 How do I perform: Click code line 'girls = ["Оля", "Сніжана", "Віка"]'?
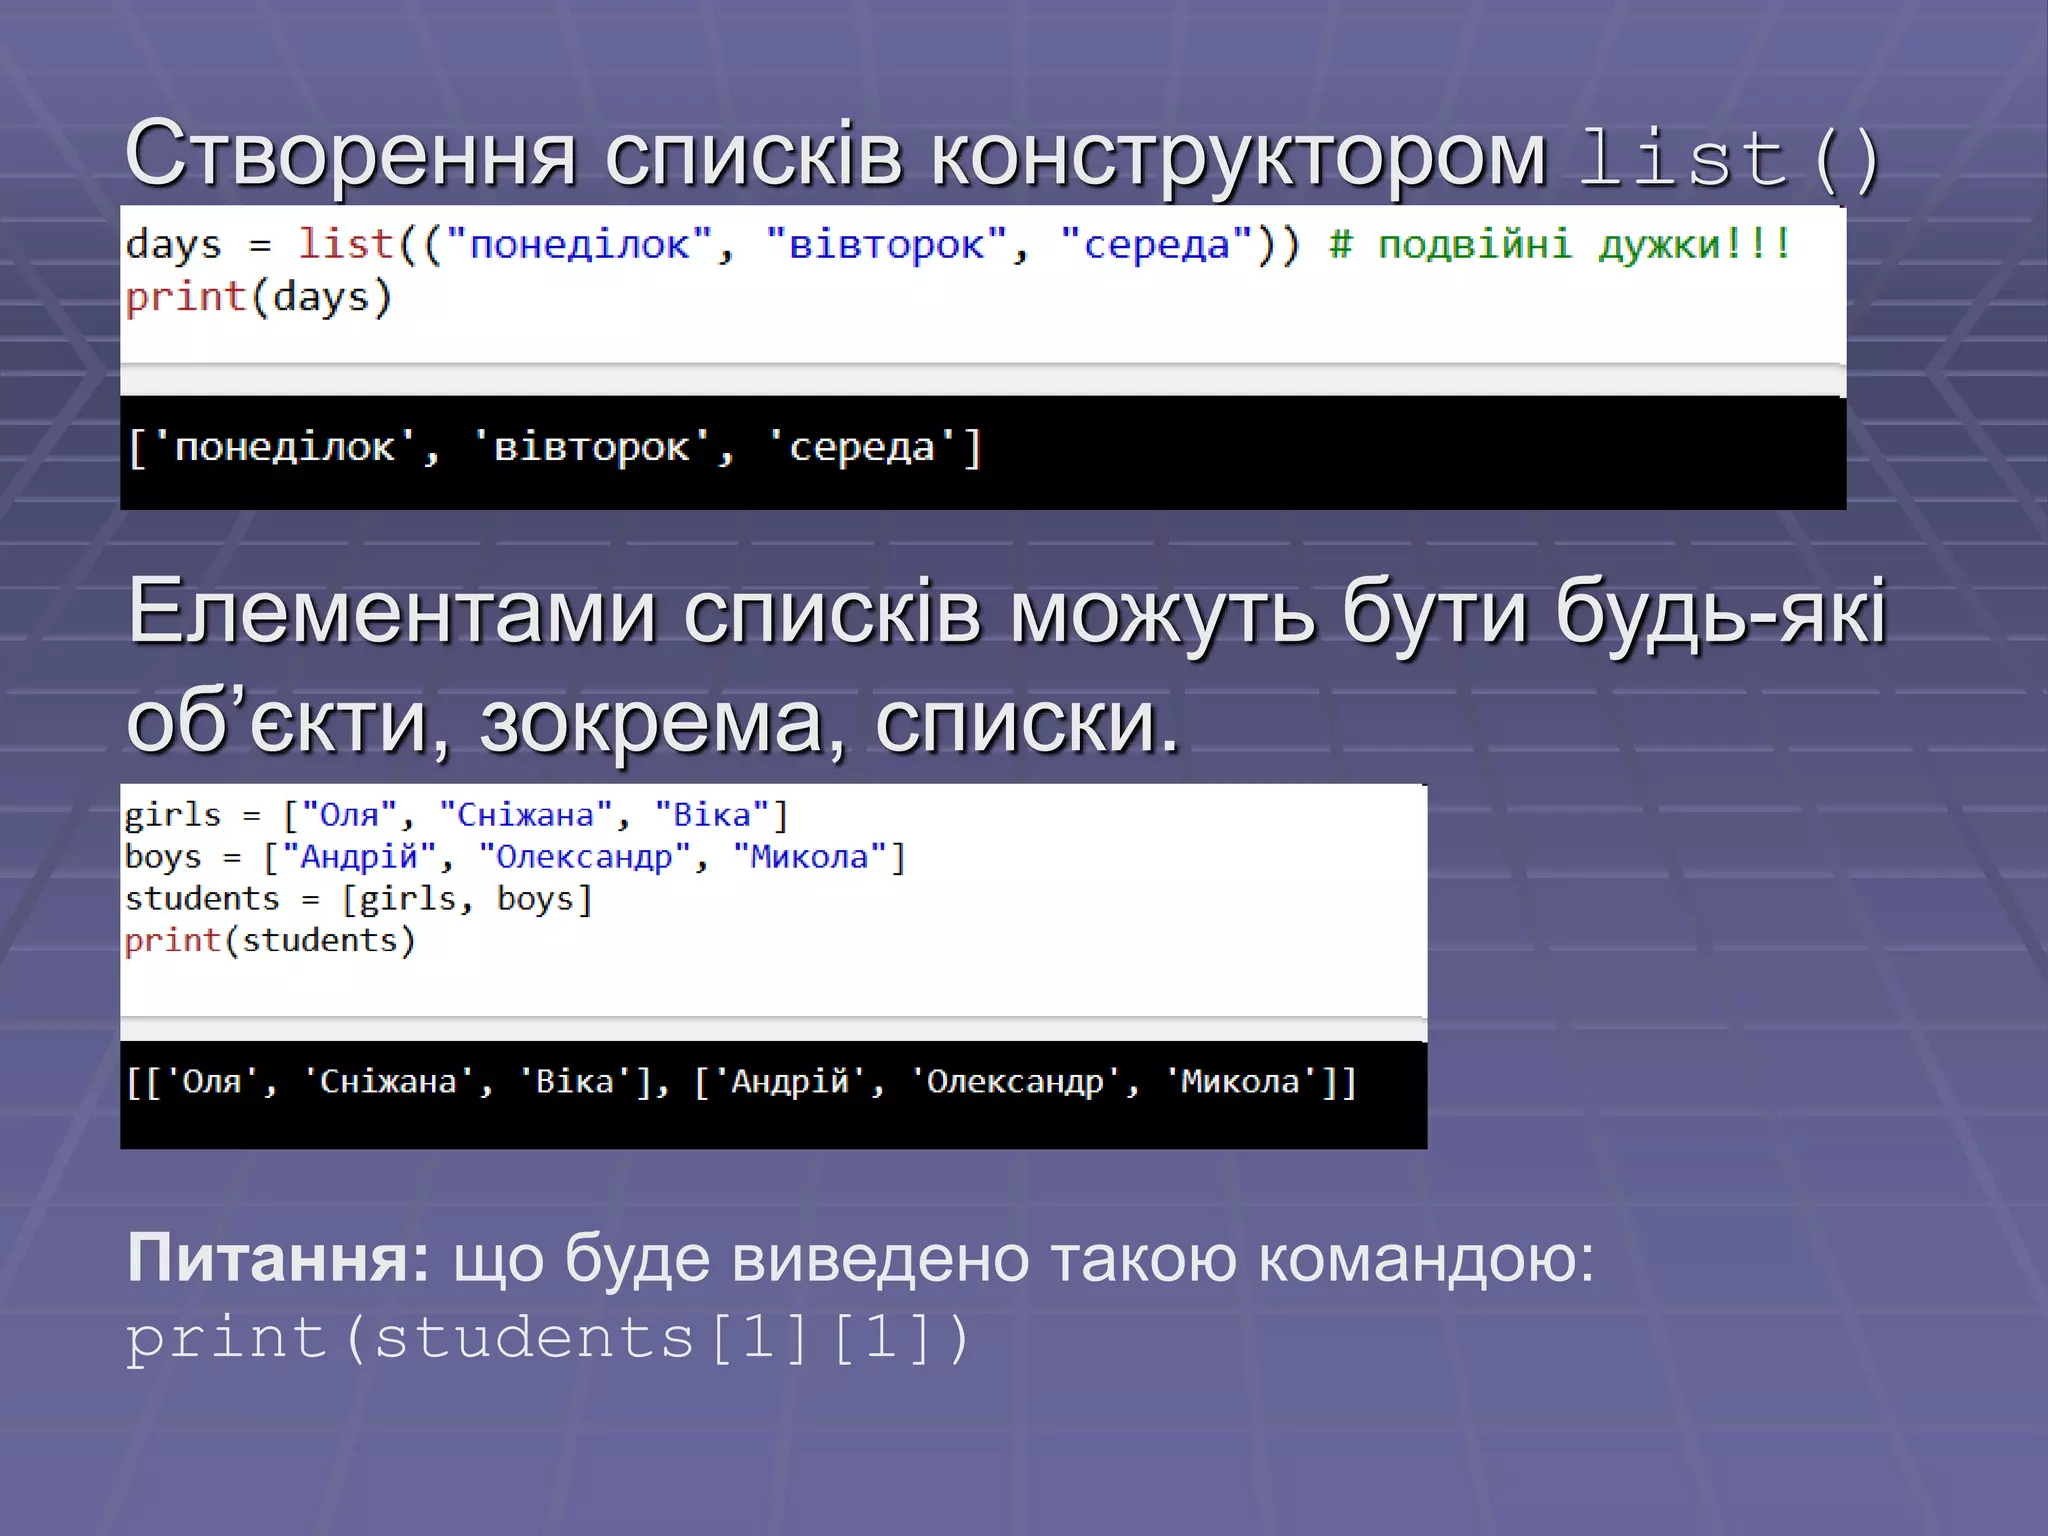coord(457,815)
